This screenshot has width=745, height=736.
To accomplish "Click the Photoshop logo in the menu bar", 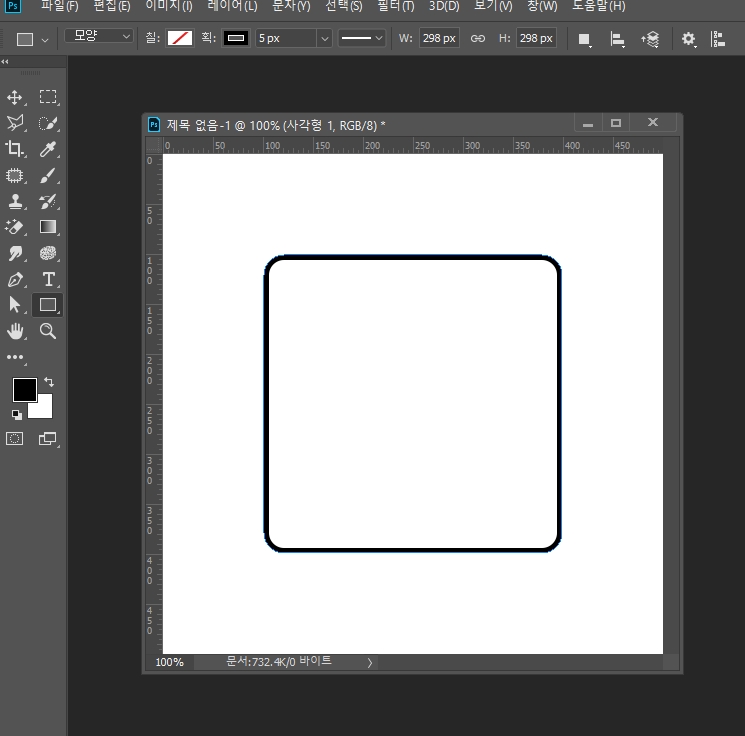I will [x=13, y=6].
